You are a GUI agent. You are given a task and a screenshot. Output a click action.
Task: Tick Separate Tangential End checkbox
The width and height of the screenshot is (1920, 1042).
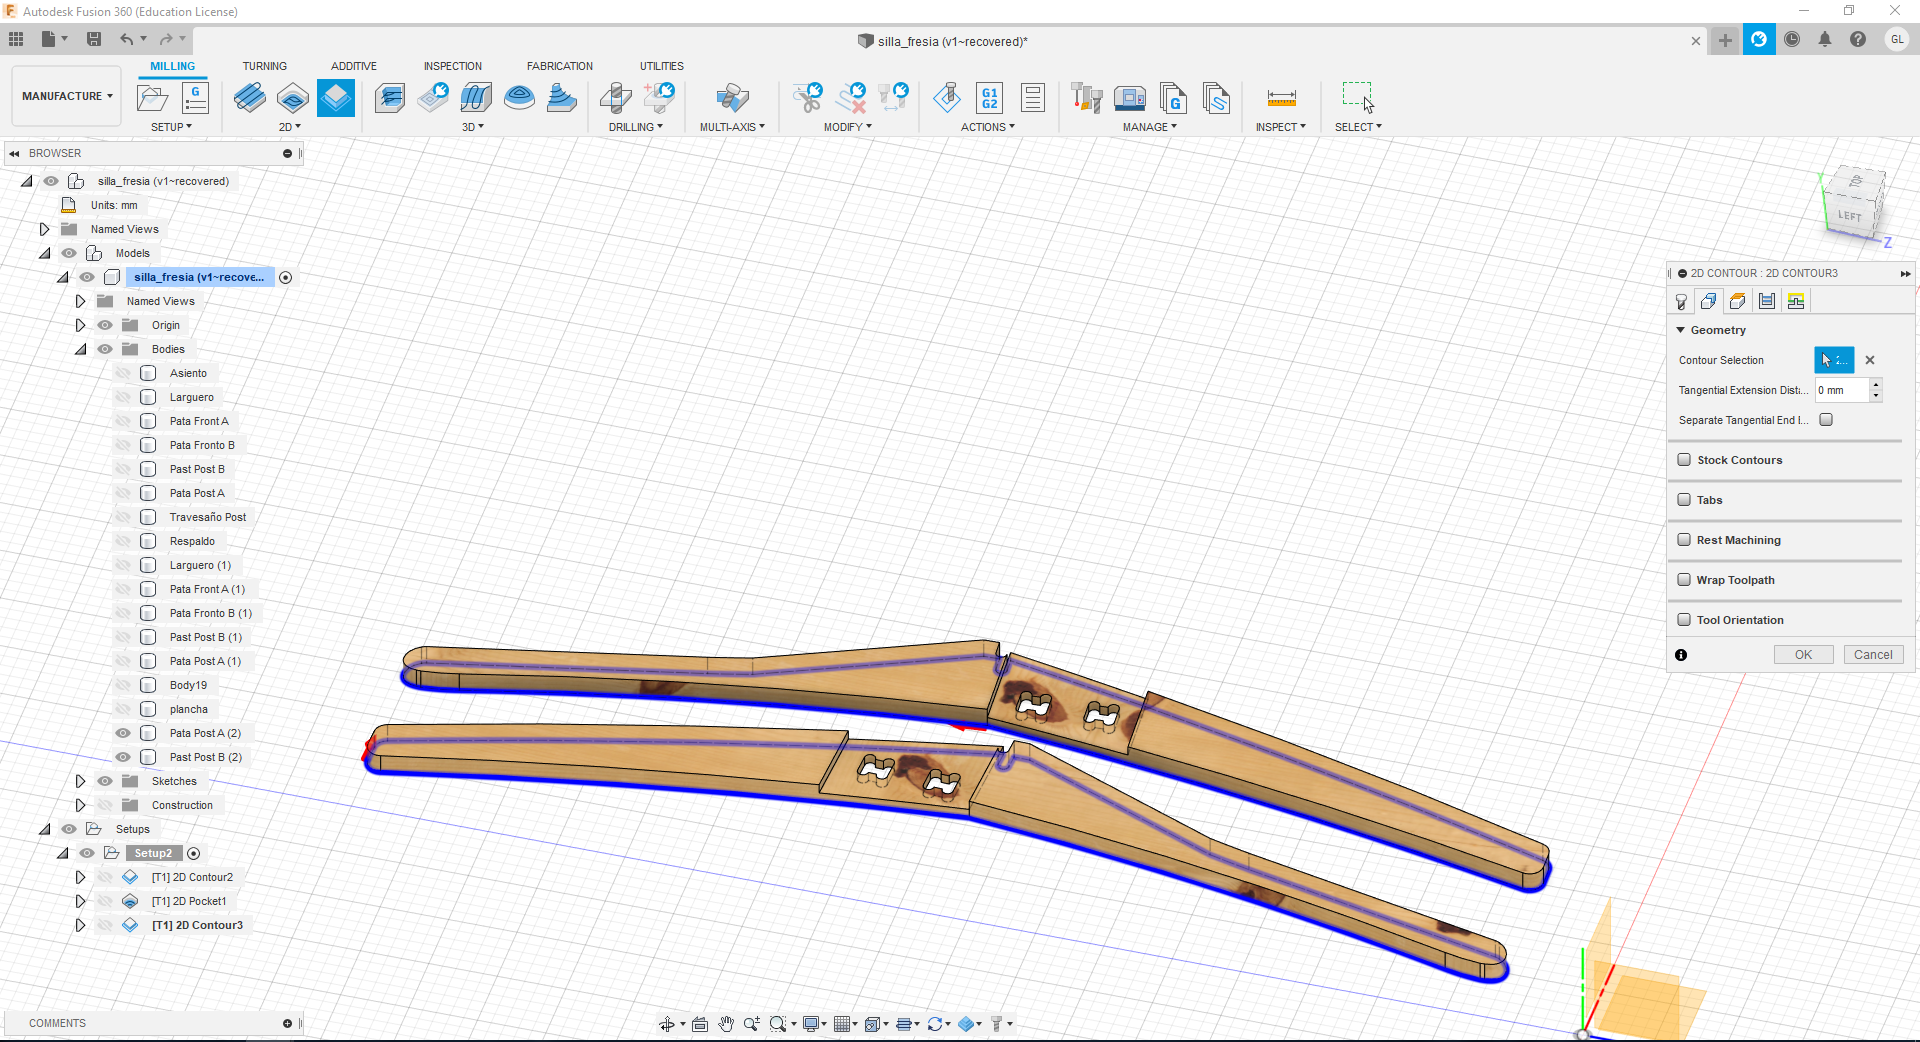point(1826,420)
